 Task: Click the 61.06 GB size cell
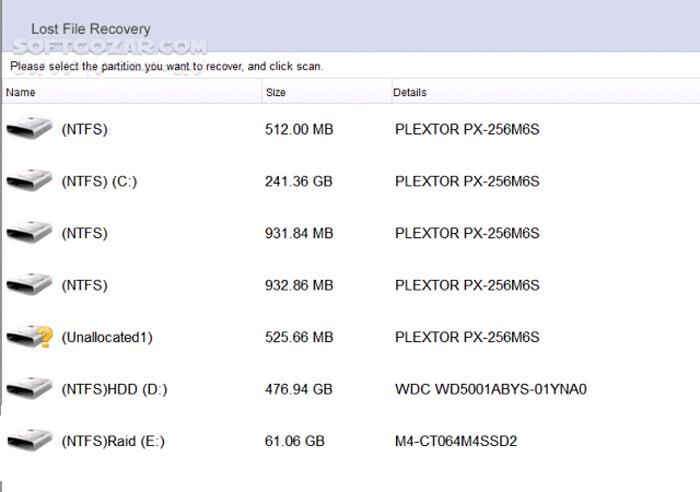[295, 441]
